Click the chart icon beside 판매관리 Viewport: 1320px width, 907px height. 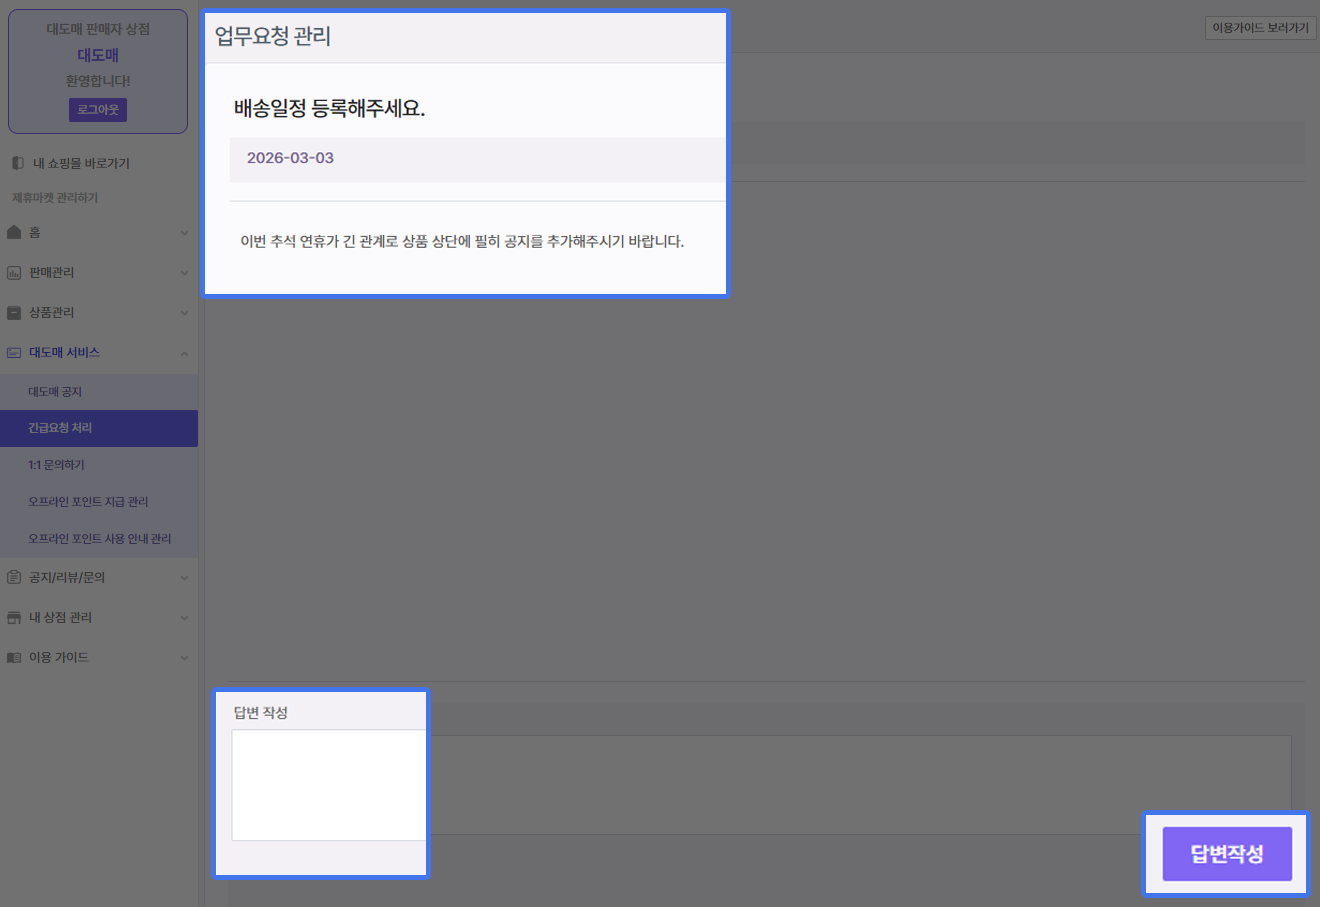click(14, 272)
